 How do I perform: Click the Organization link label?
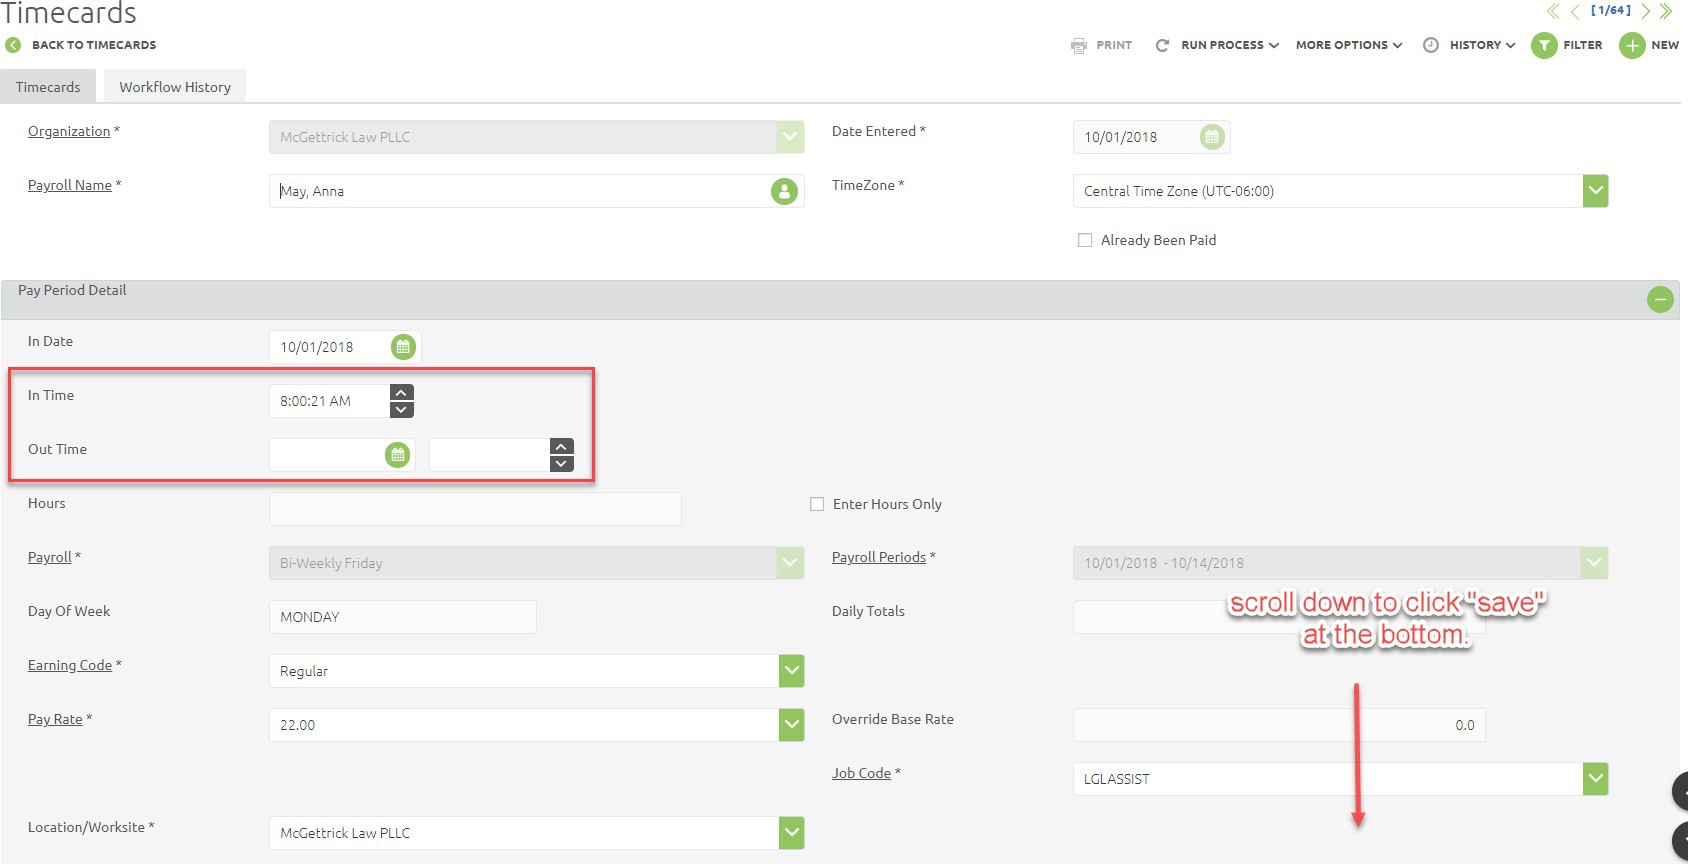point(69,131)
